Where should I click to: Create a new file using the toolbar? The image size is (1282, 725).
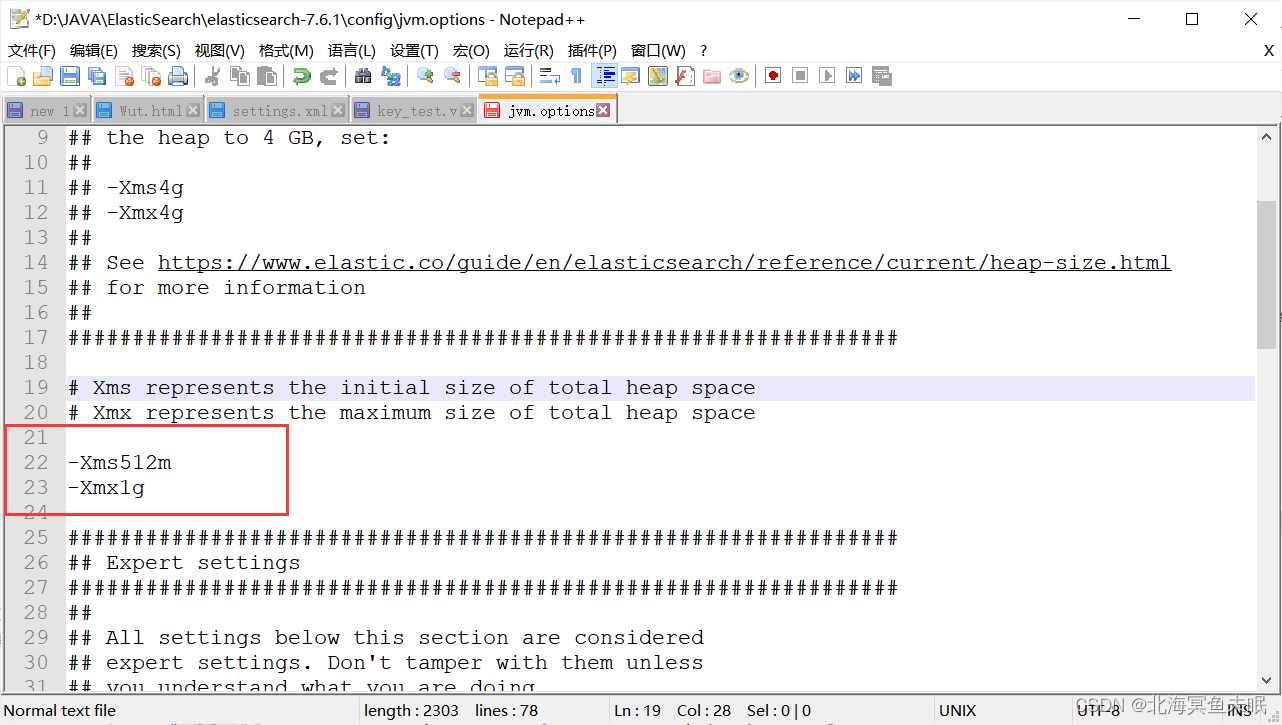point(17,76)
